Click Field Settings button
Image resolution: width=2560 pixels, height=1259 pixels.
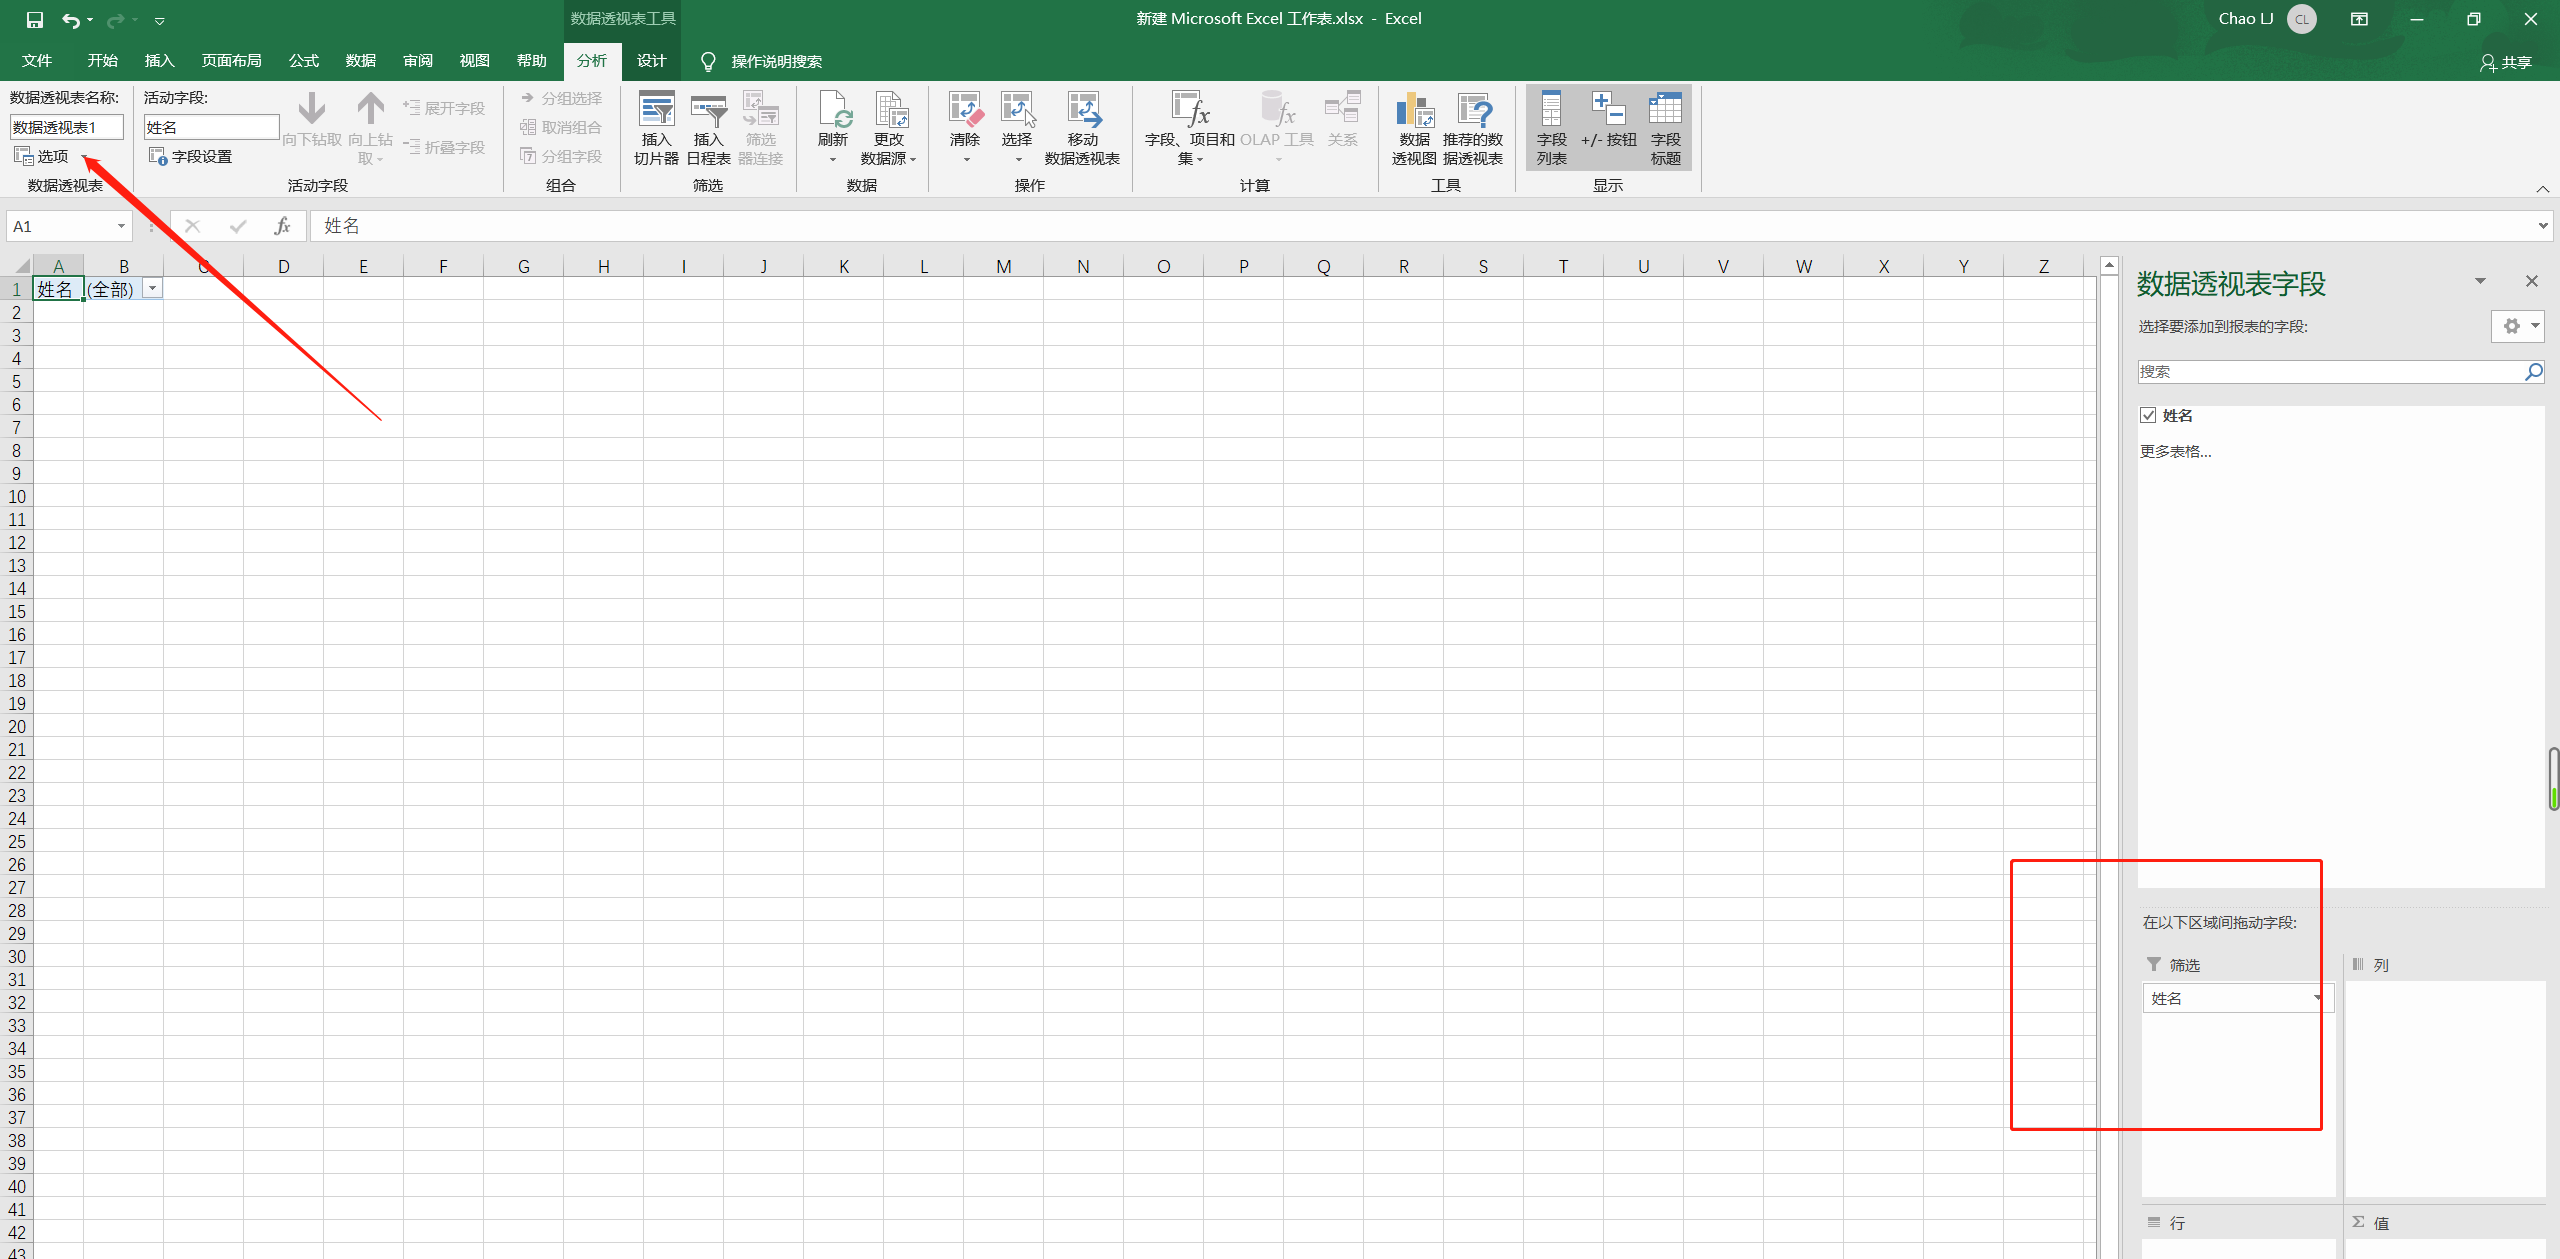pyautogui.click(x=190, y=157)
